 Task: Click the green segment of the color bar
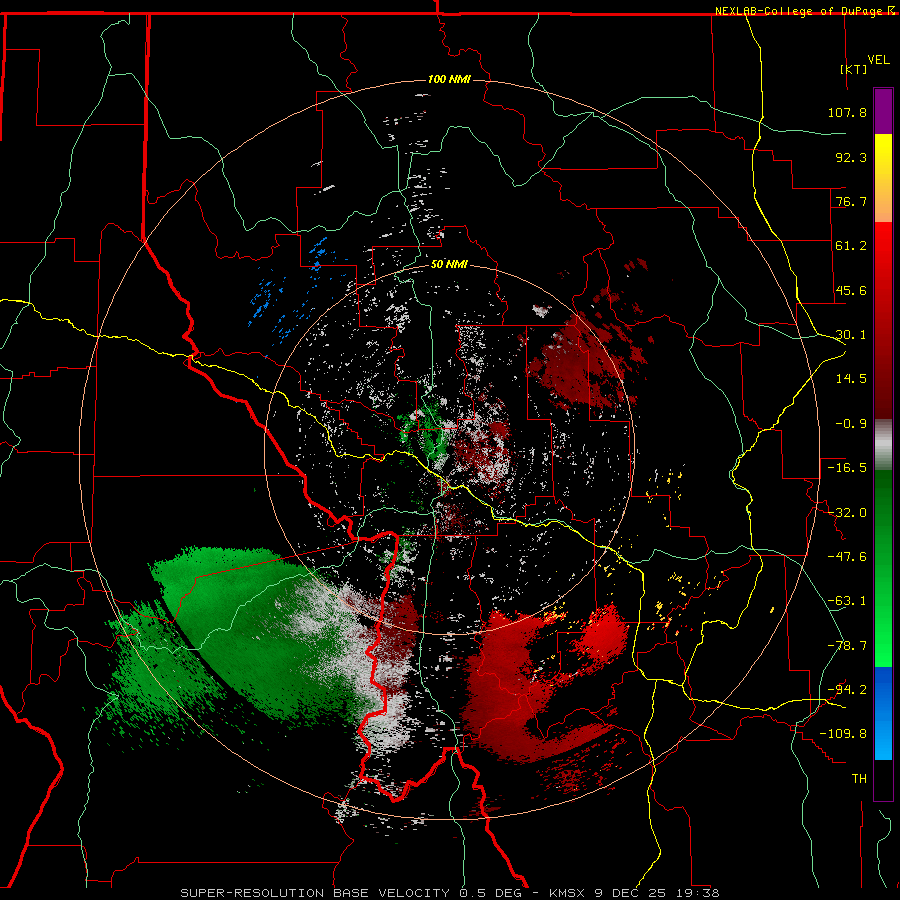tap(883, 568)
